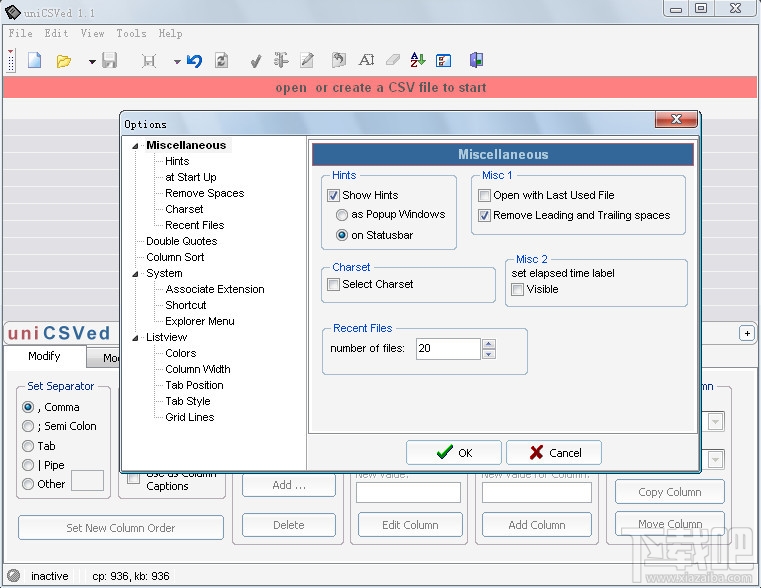Open the Edit menu
Image resolution: width=761 pixels, height=588 pixels.
click(x=56, y=33)
